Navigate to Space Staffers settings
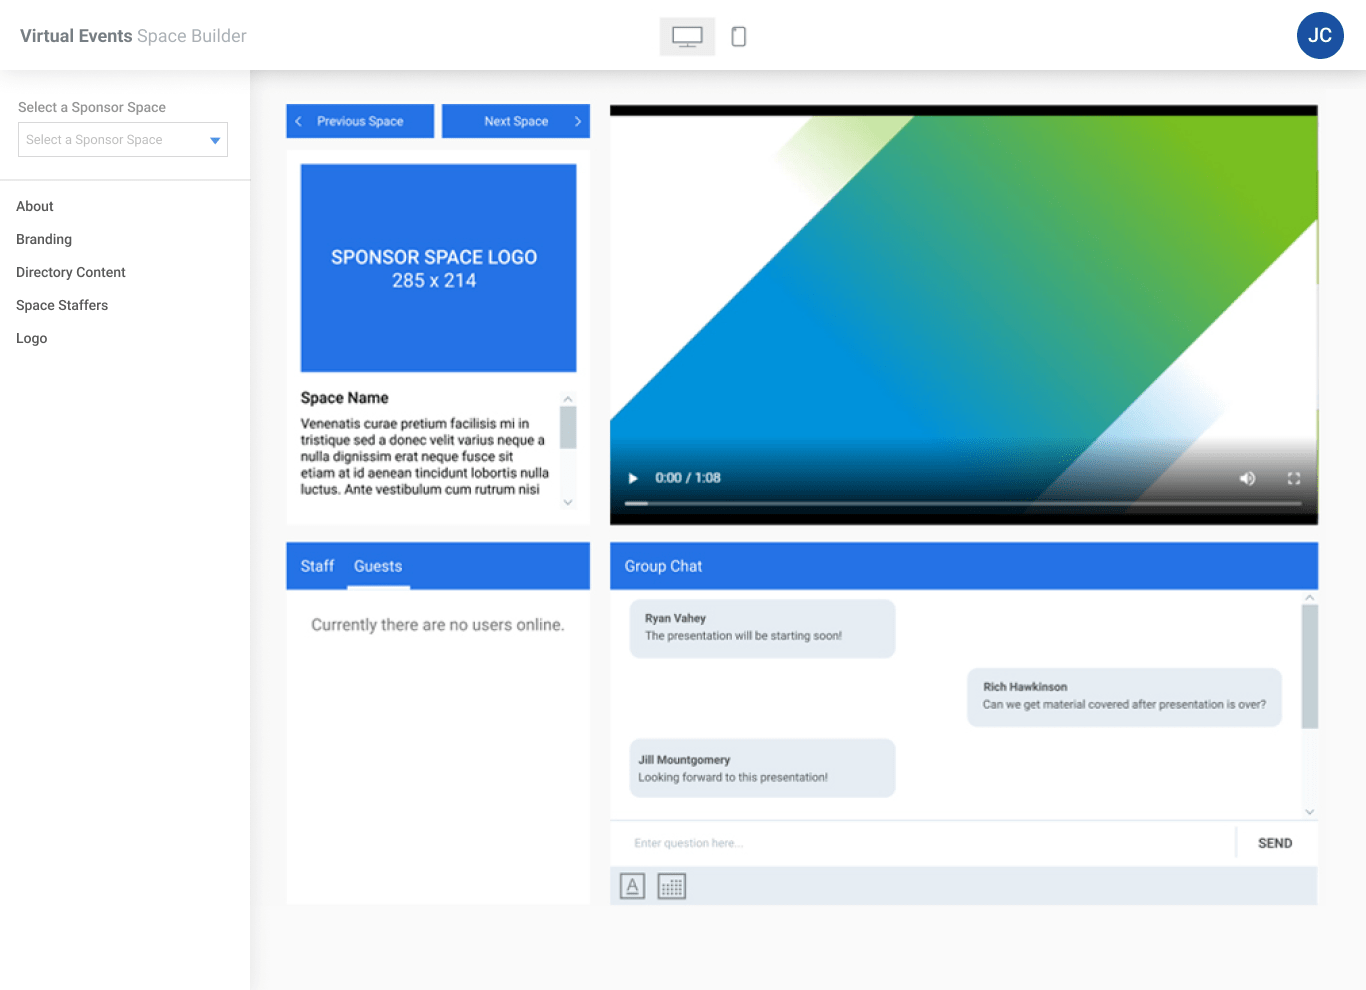This screenshot has width=1366, height=990. coord(62,305)
